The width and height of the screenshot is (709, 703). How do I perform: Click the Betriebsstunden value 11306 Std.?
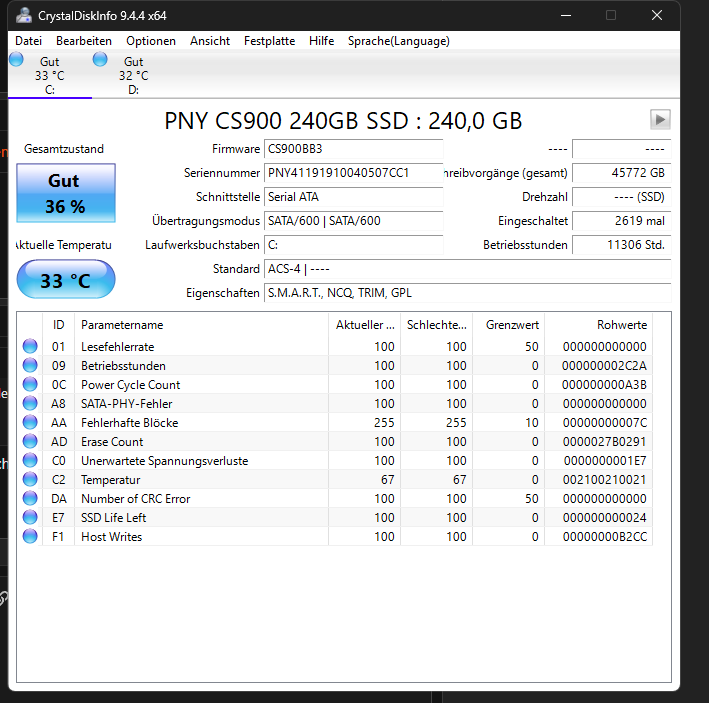coord(622,245)
